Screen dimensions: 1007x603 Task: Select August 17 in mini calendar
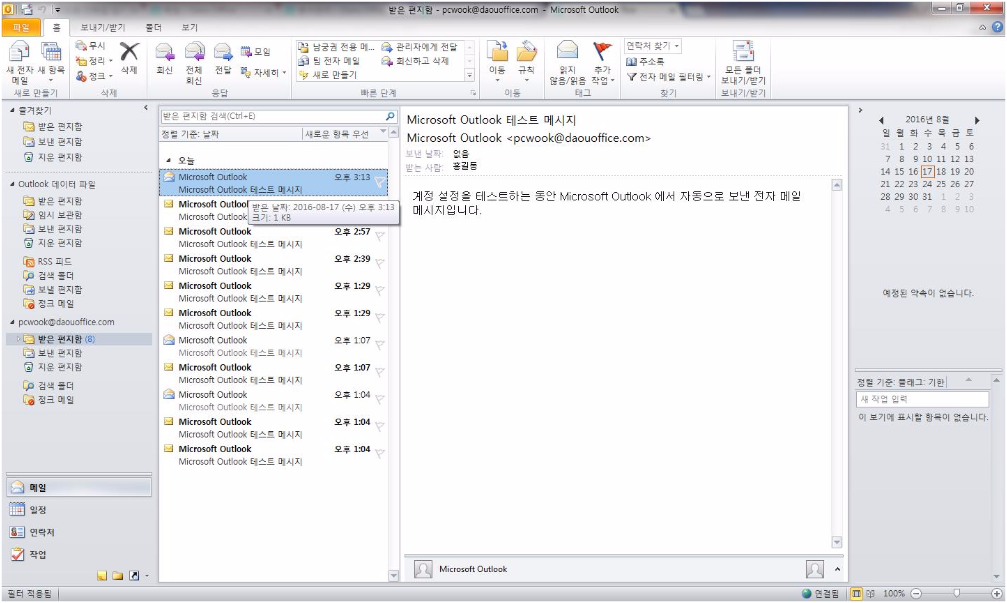(927, 171)
